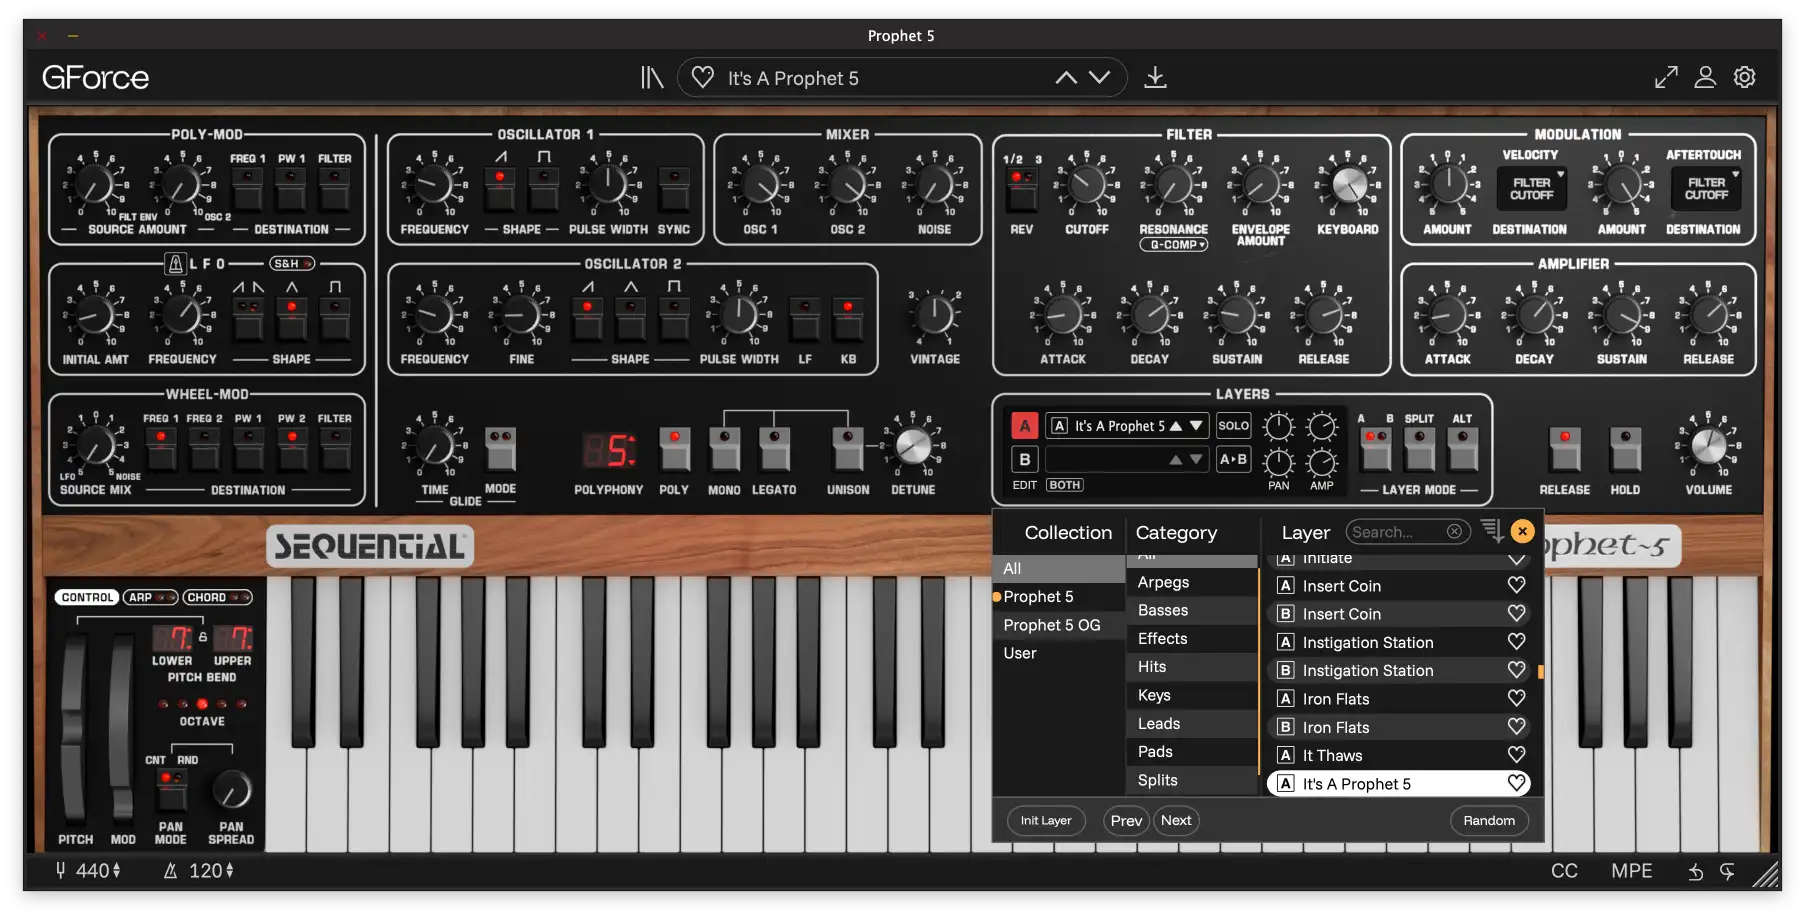Open the preset browser library icon
This screenshot has height=918, width=1805.
[652, 77]
